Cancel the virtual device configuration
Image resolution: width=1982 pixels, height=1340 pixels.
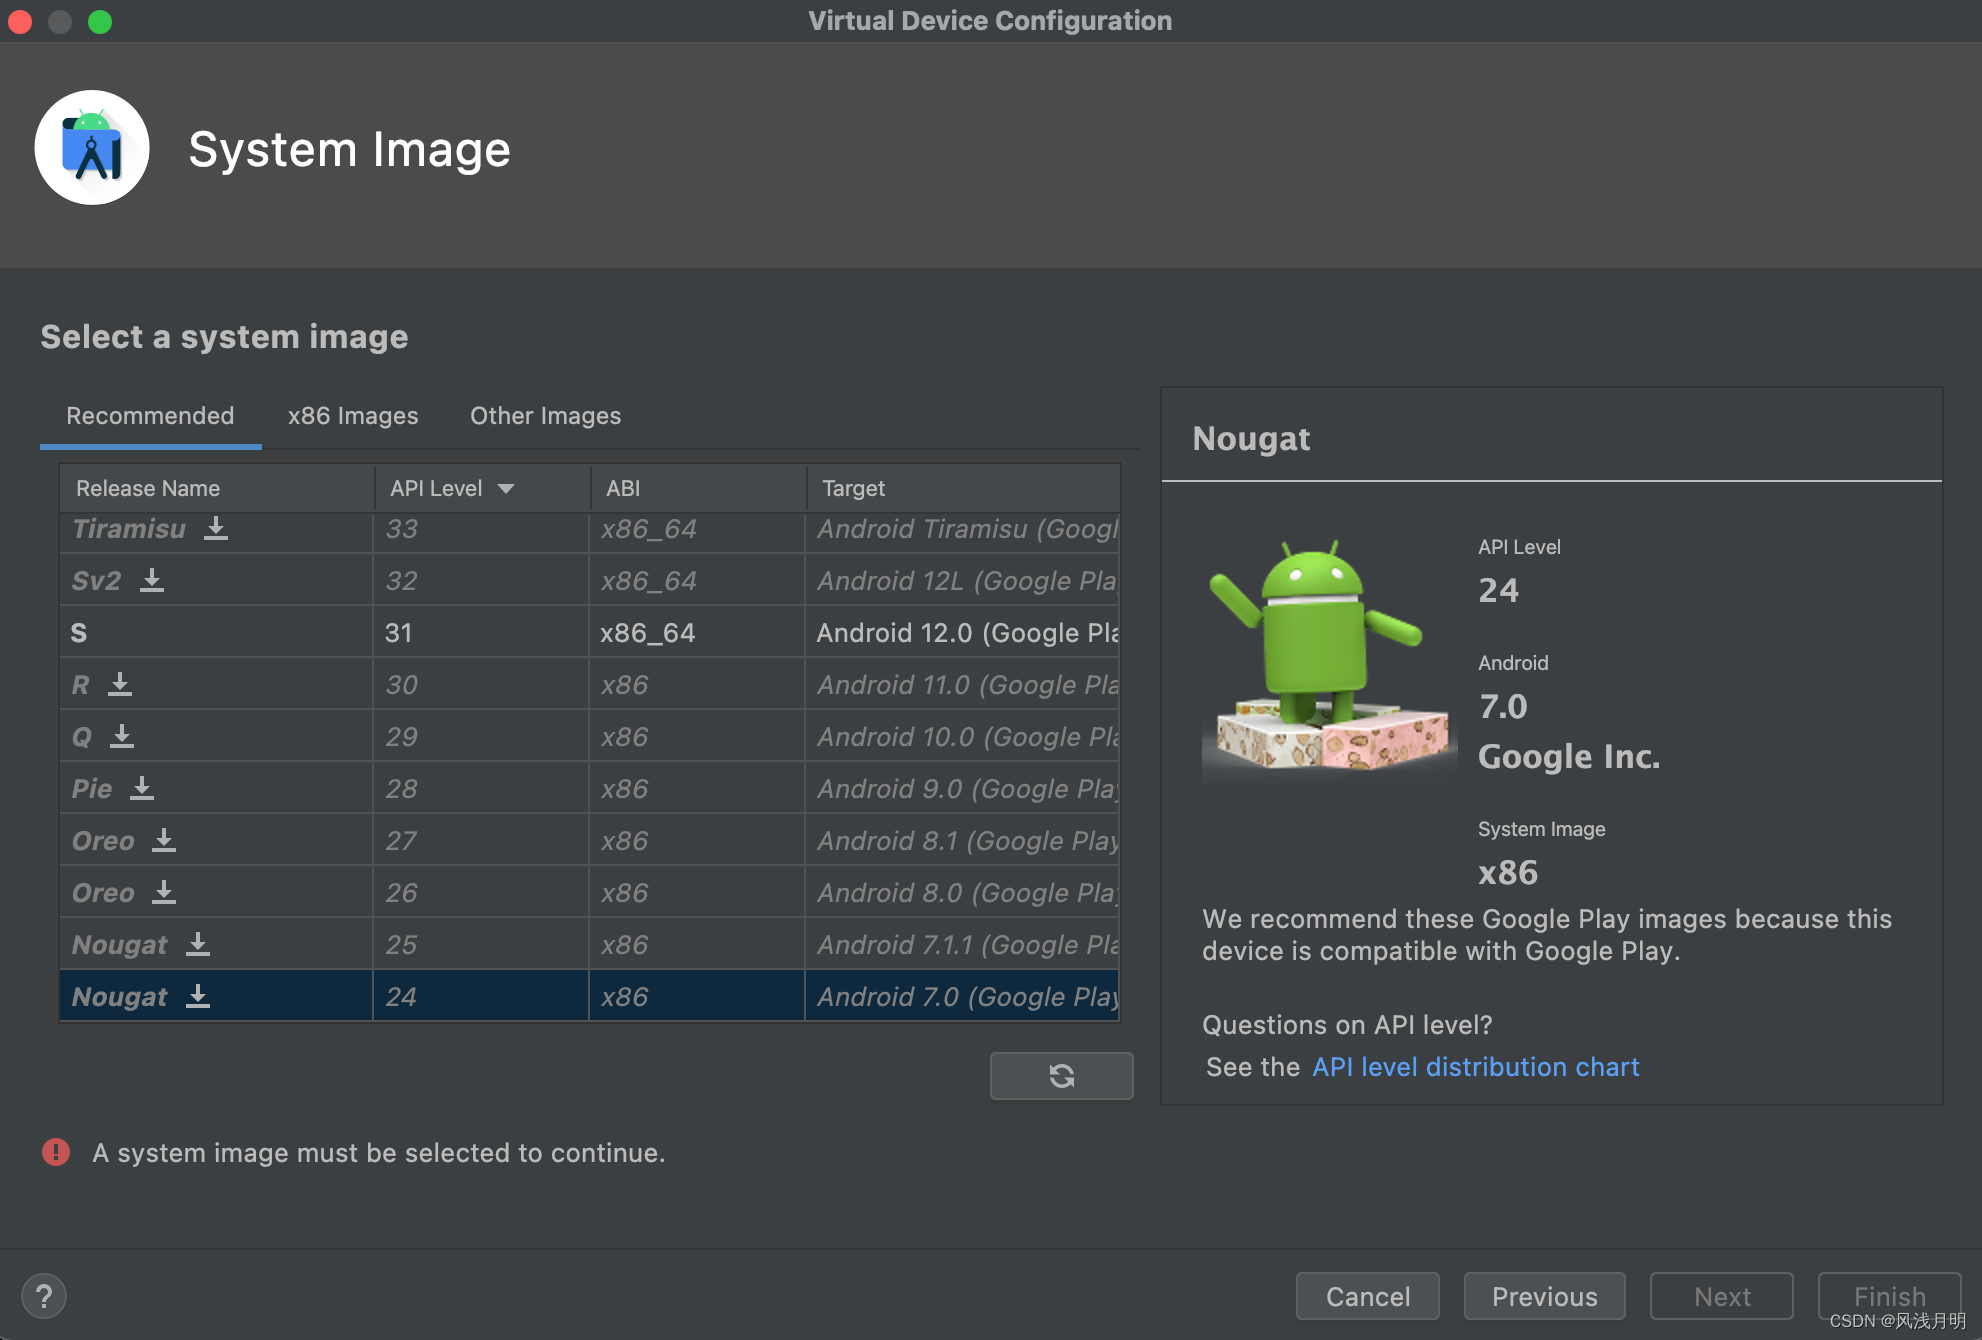point(1367,1297)
